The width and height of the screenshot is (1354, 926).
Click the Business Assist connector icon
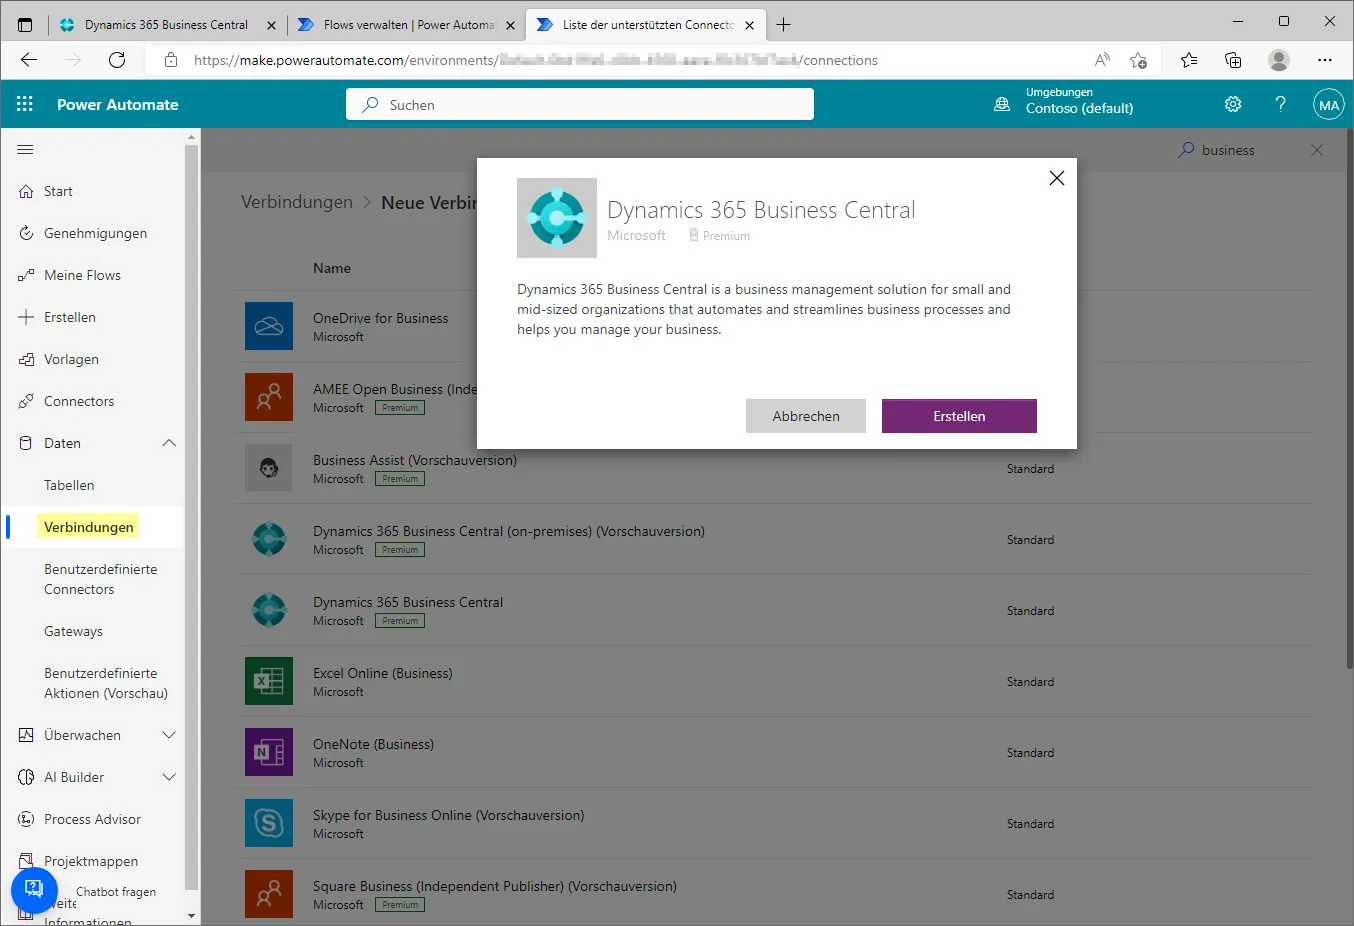269,468
